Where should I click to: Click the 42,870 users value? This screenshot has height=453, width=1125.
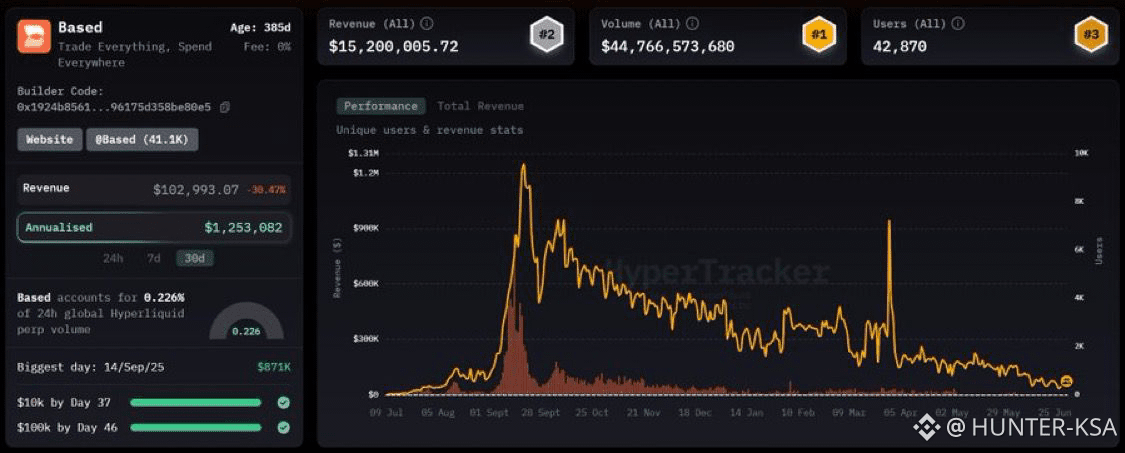(900, 47)
